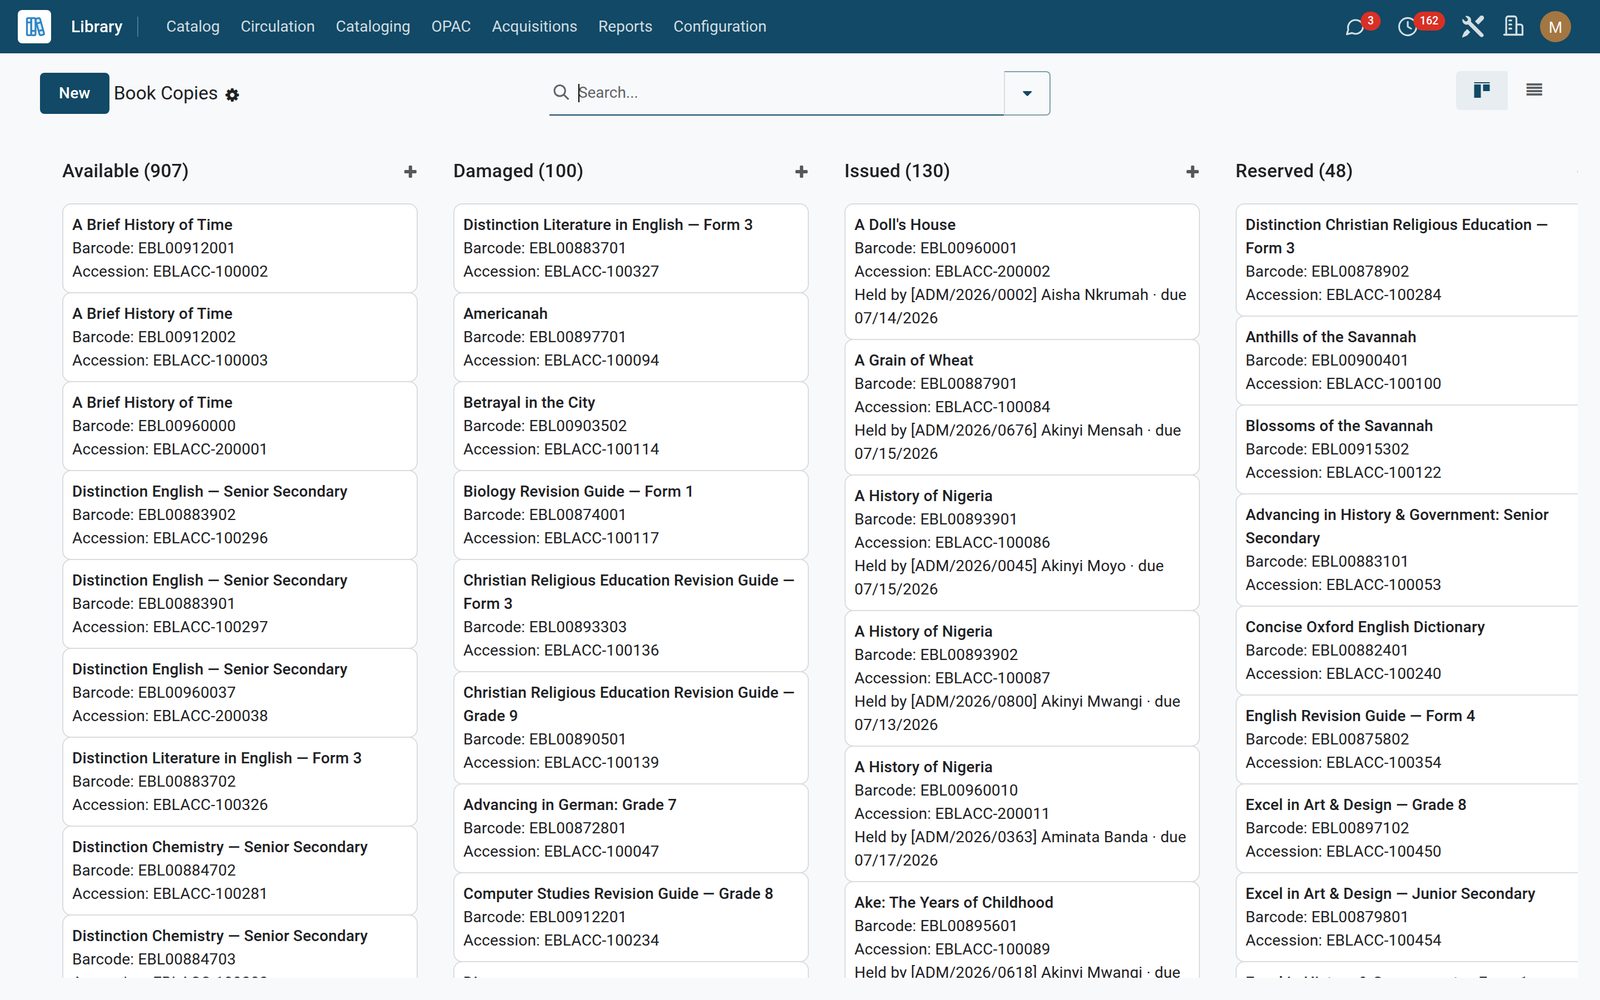
Task: Open the activities clock icon
Action: (1407, 27)
